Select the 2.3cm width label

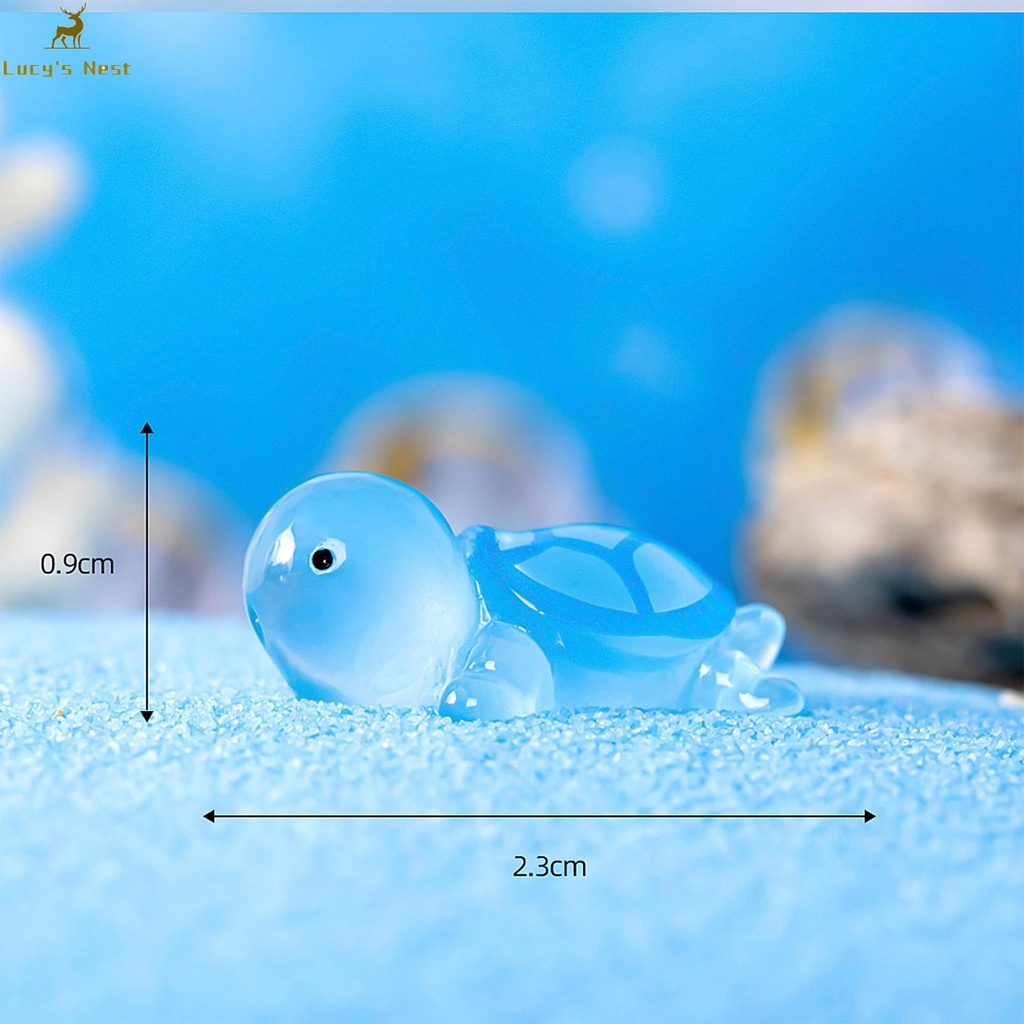tap(549, 866)
